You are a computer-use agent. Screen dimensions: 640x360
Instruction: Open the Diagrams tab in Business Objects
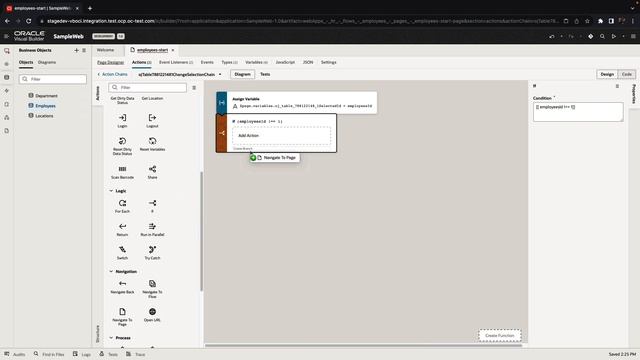coord(47,62)
